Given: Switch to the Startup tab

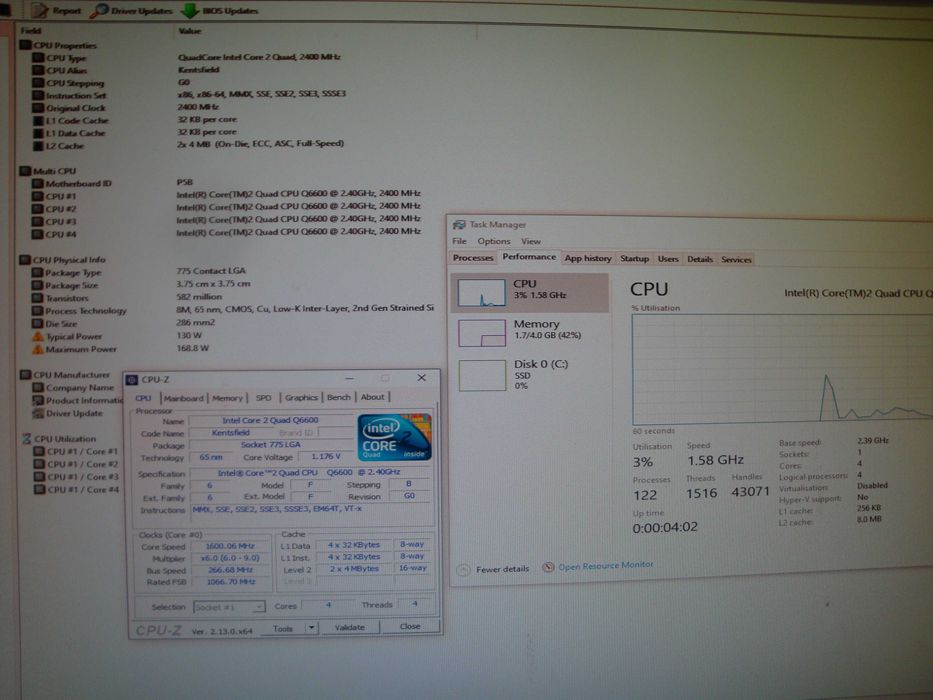Looking at the screenshot, I should pos(634,258).
